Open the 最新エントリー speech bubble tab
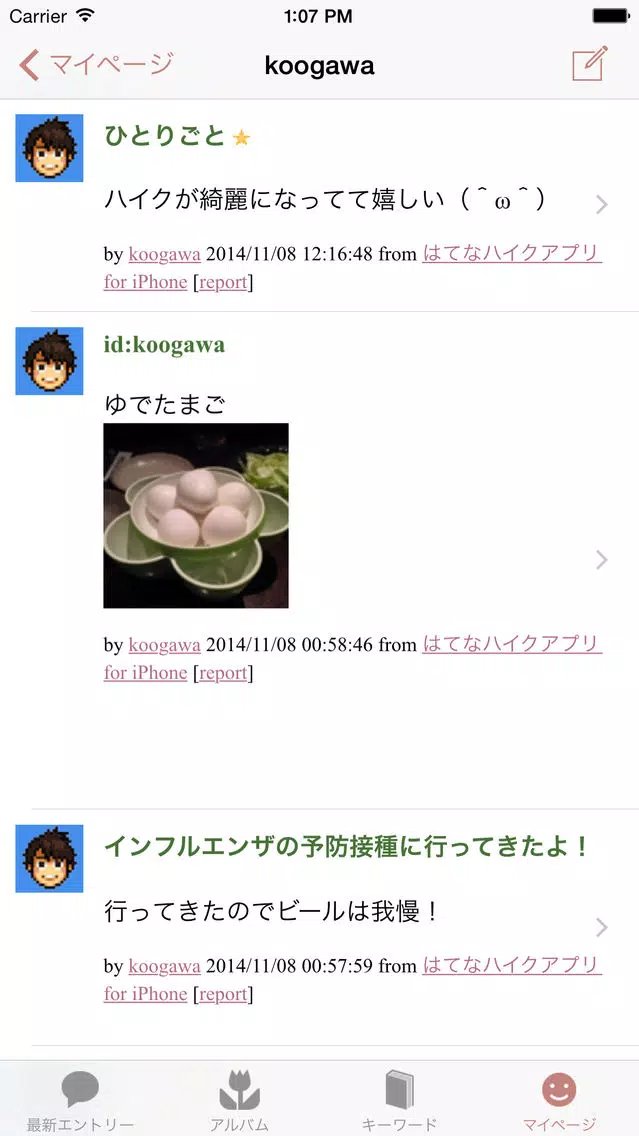Screen dimensions: 639x1136 point(80,1101)
